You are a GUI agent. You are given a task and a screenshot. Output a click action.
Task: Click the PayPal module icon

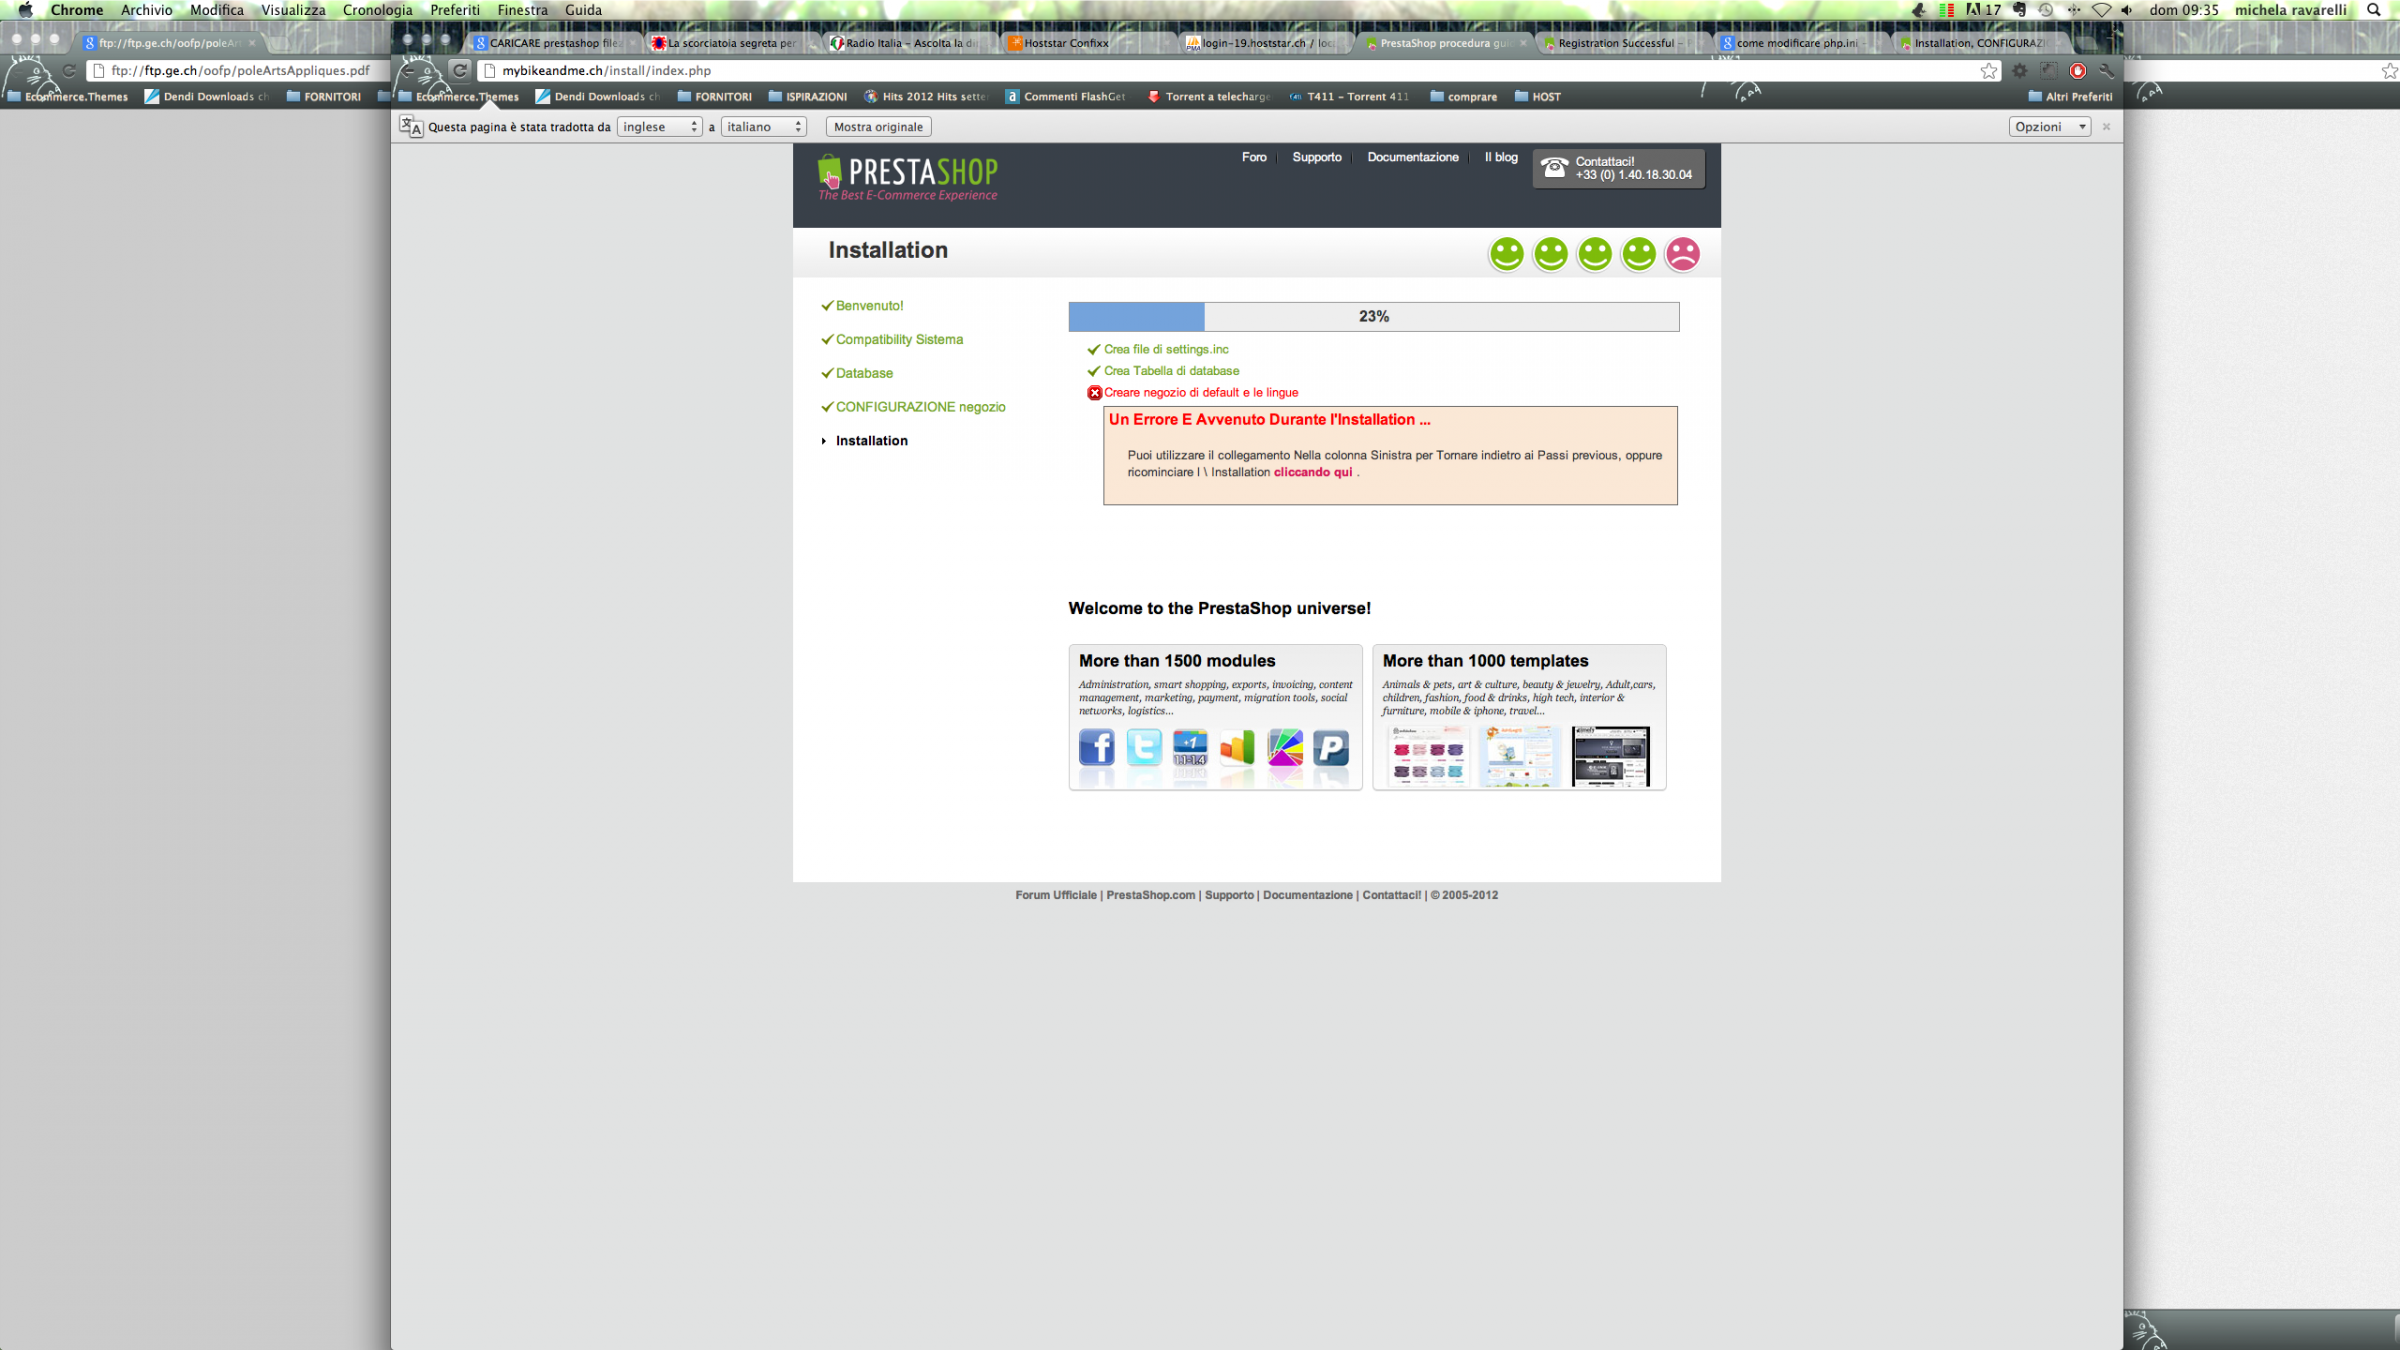1331,748
